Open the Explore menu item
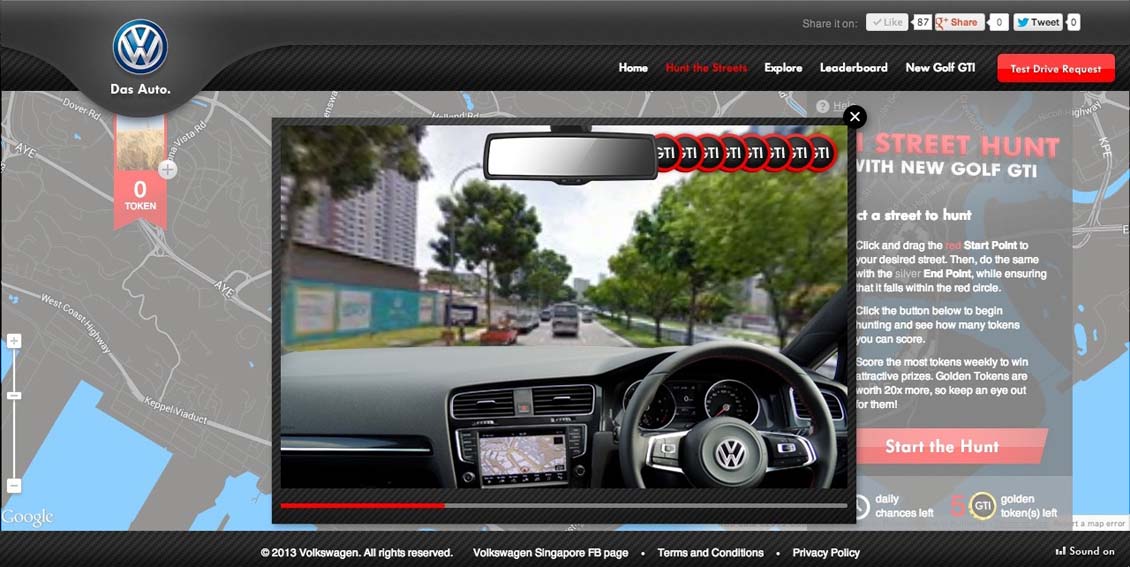The width and height of the screenshot is (1130, 567). coord(783,68)
